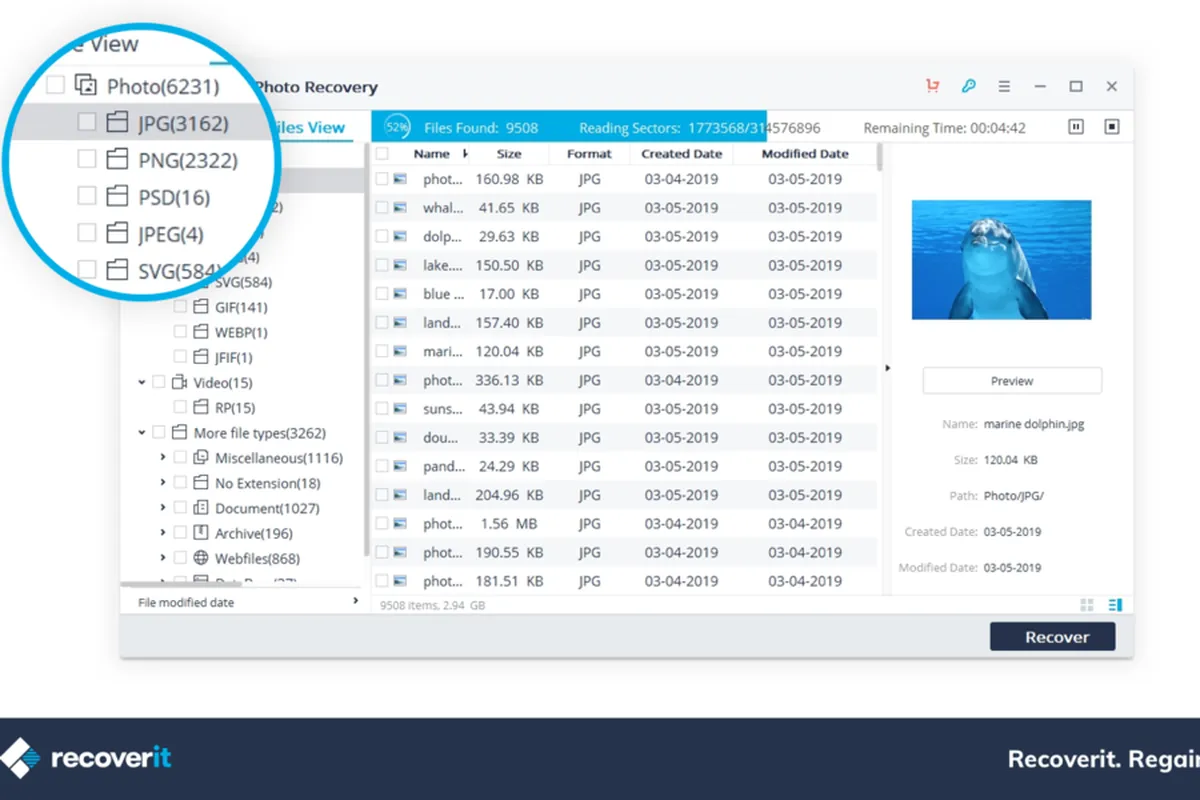Tick the Video(15) checkbox
Screen dimensions: 1200x800
159,383
